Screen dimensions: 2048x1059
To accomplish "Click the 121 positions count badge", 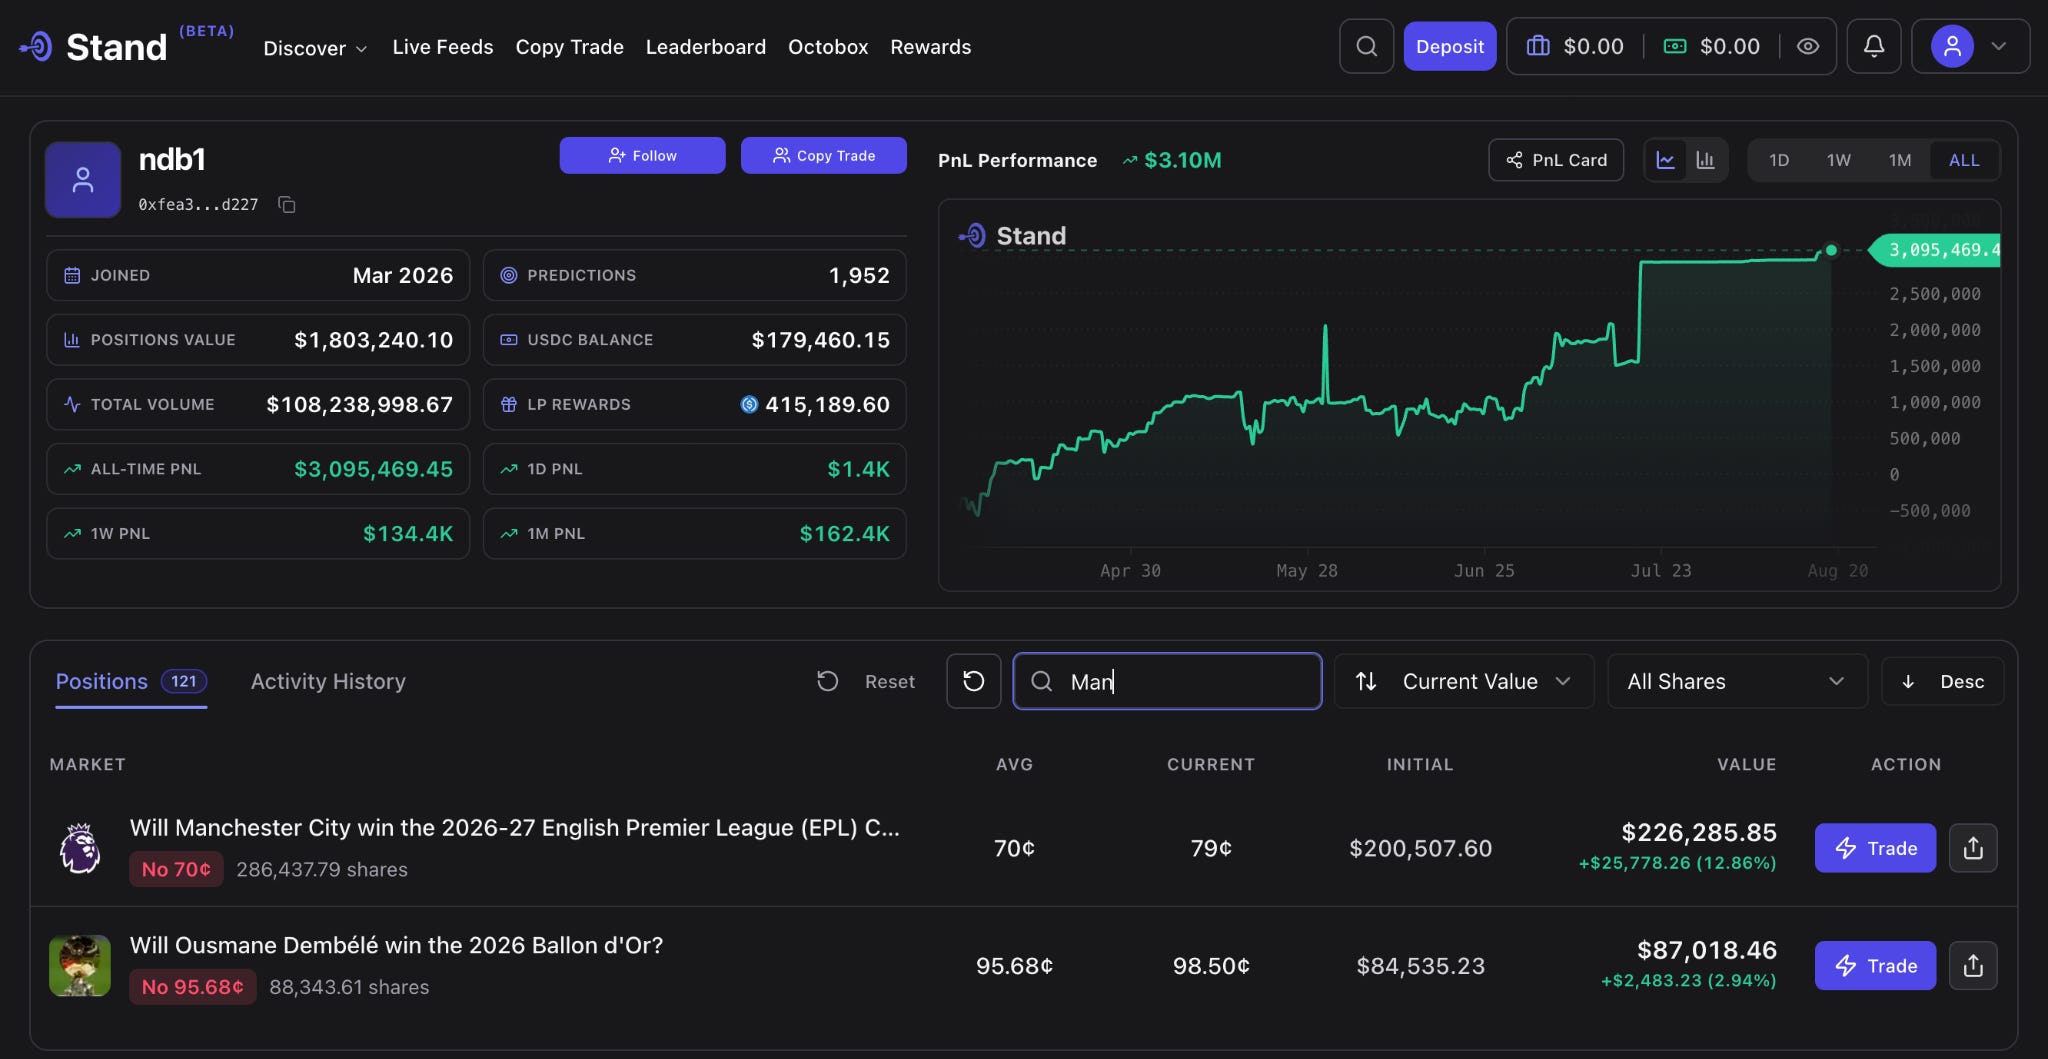I will (x=184, y=681).
